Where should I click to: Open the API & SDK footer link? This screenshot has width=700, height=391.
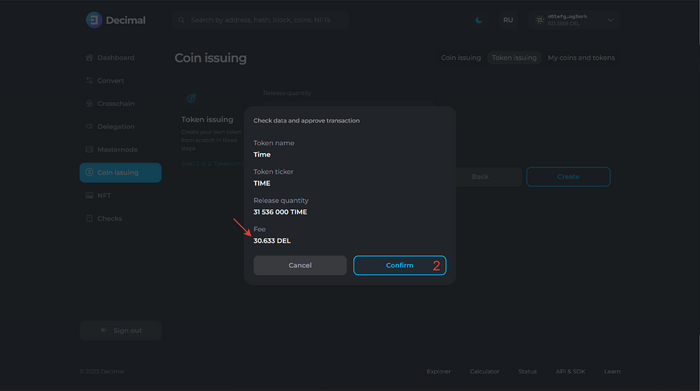570,371
